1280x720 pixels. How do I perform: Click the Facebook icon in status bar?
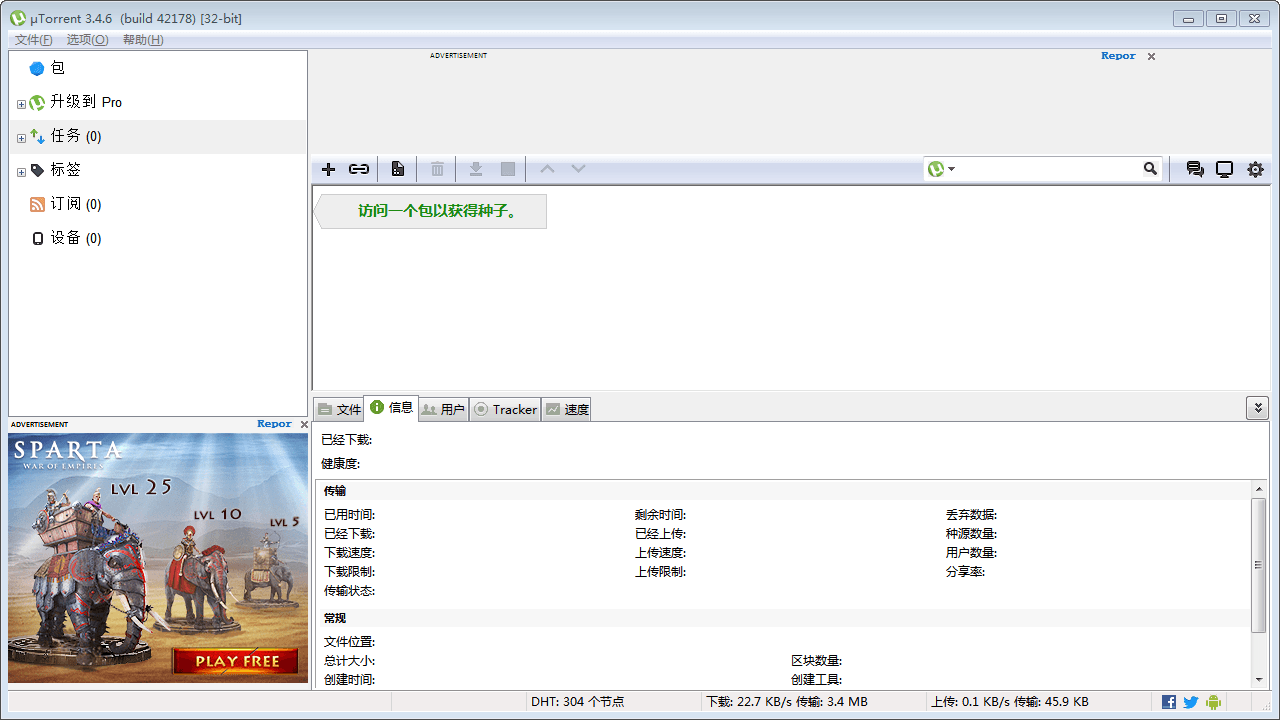[1169, 702]
